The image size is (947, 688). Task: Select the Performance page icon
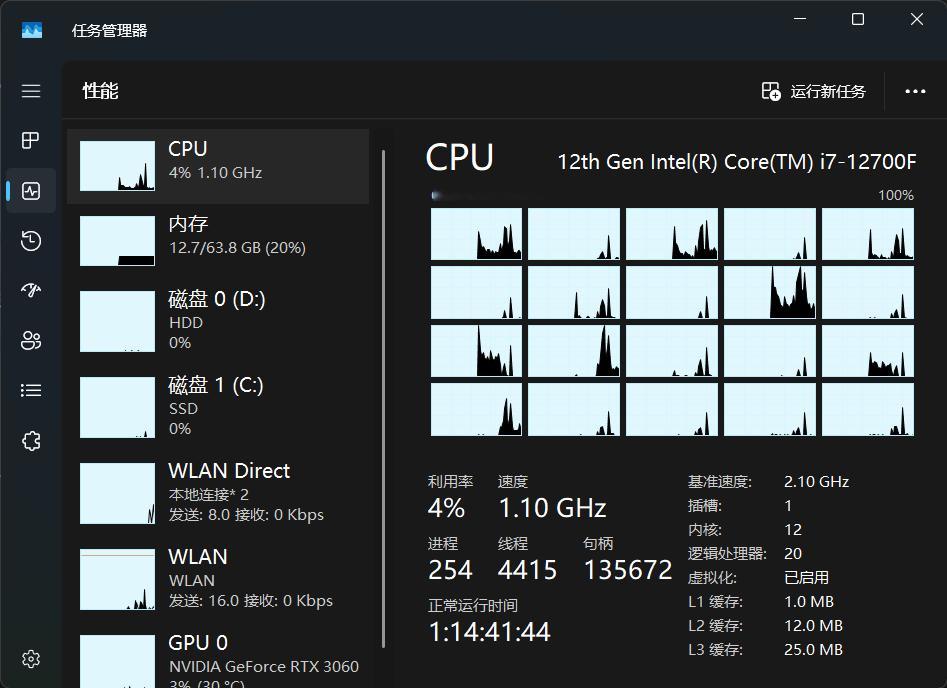31,191
